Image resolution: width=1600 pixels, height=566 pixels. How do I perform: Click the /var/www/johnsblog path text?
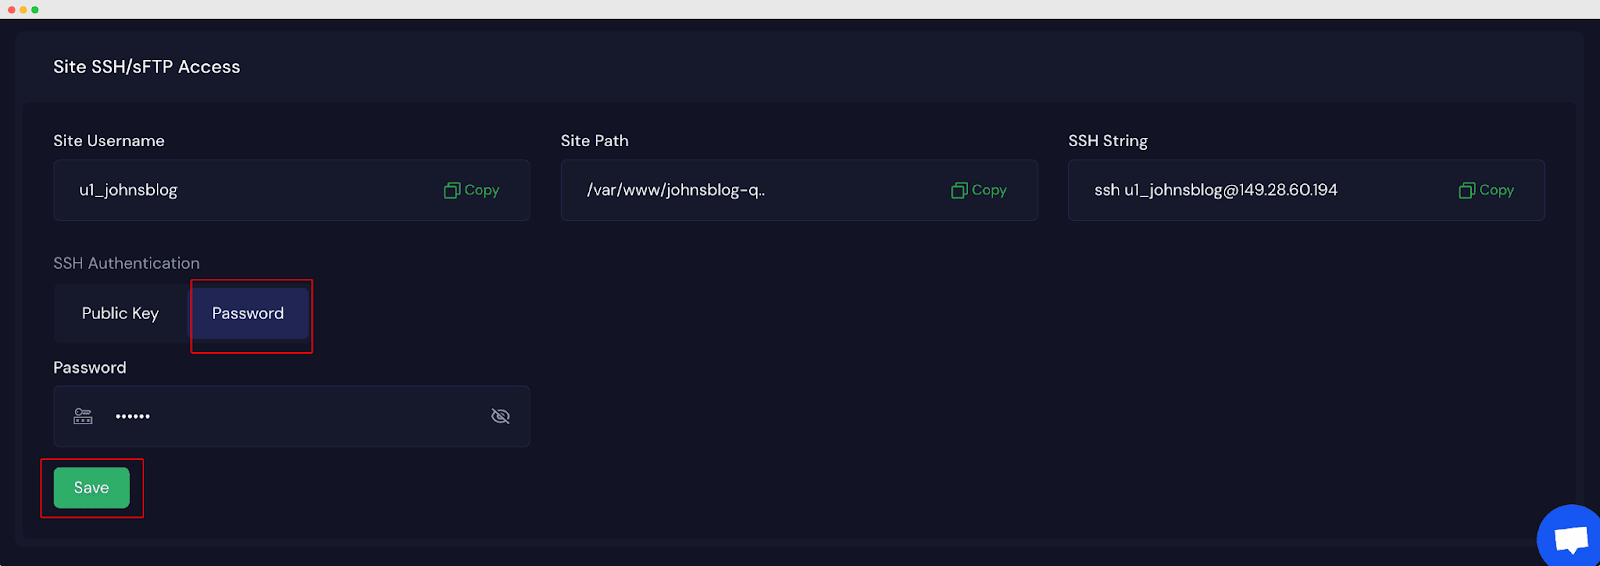(x=675, y=190)
